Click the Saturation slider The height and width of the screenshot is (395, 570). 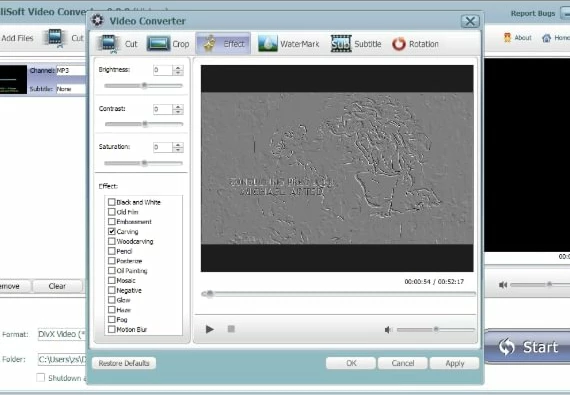point(143,163)
